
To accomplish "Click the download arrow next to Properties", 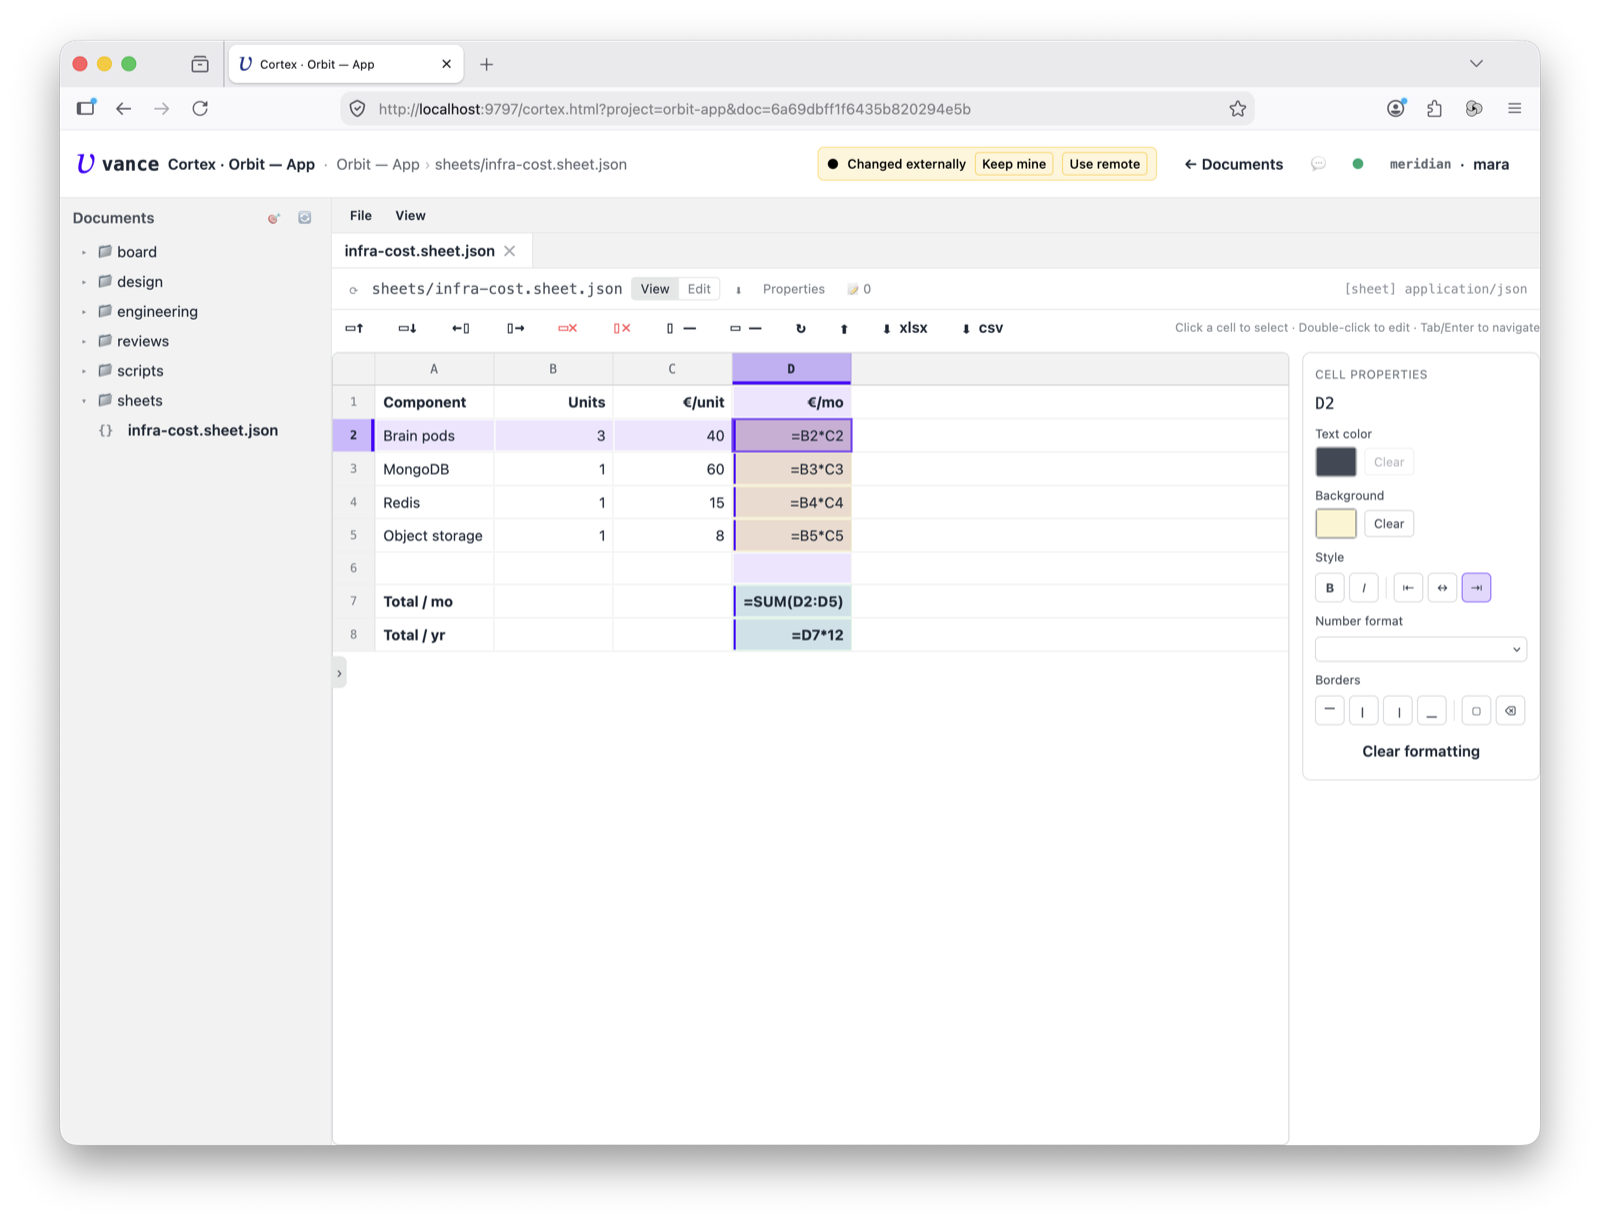I will 739,290.
